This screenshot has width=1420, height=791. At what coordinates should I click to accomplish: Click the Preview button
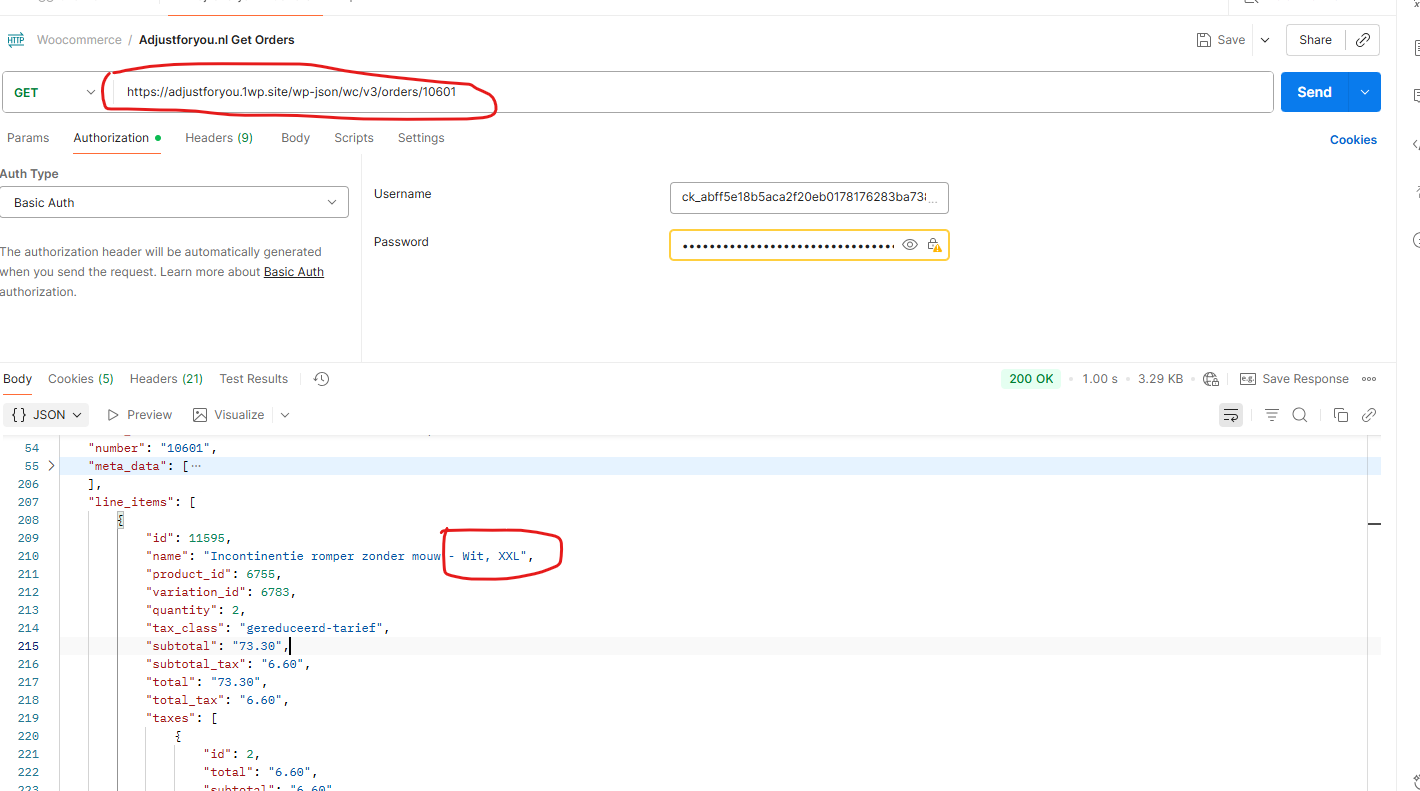tap(139, 415)
